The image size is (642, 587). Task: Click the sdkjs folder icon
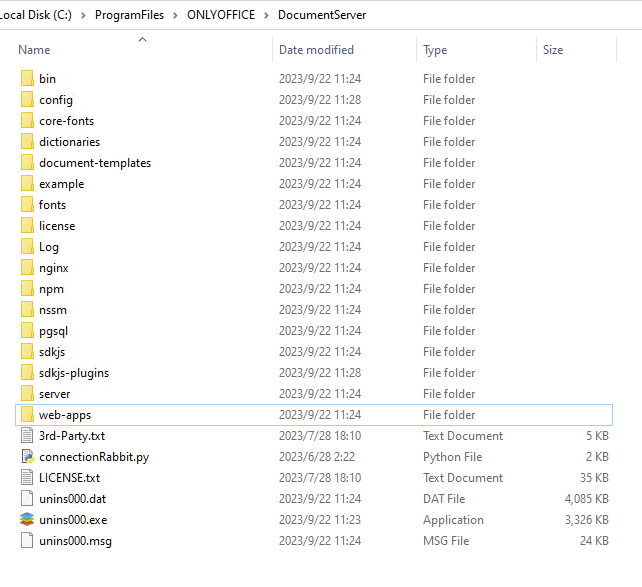27,352
